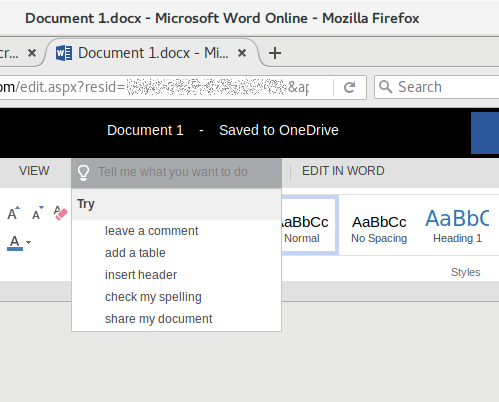Open the VIEW ribbon tab
Screen dimensions: 499x402
click(x=34, y=171)
